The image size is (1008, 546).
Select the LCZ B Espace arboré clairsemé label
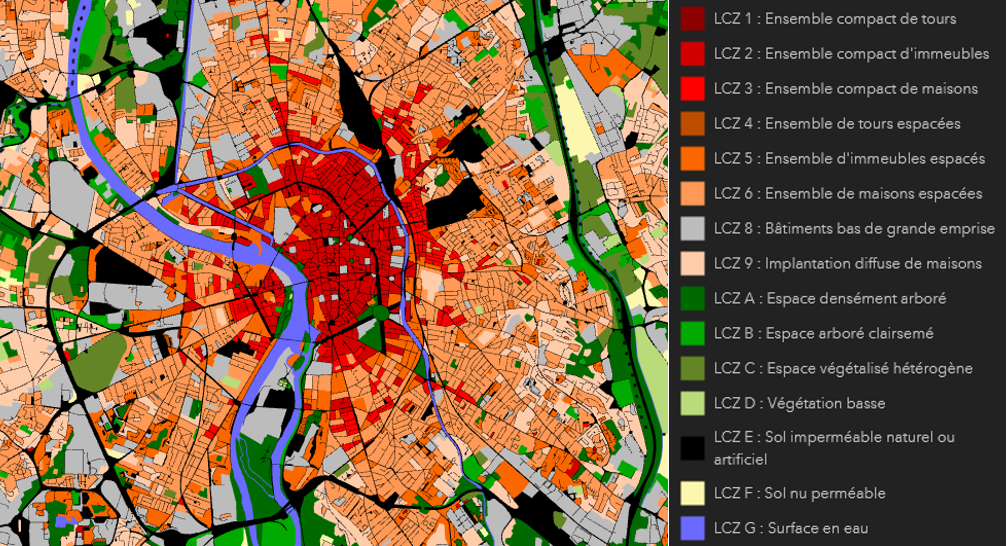824,333
